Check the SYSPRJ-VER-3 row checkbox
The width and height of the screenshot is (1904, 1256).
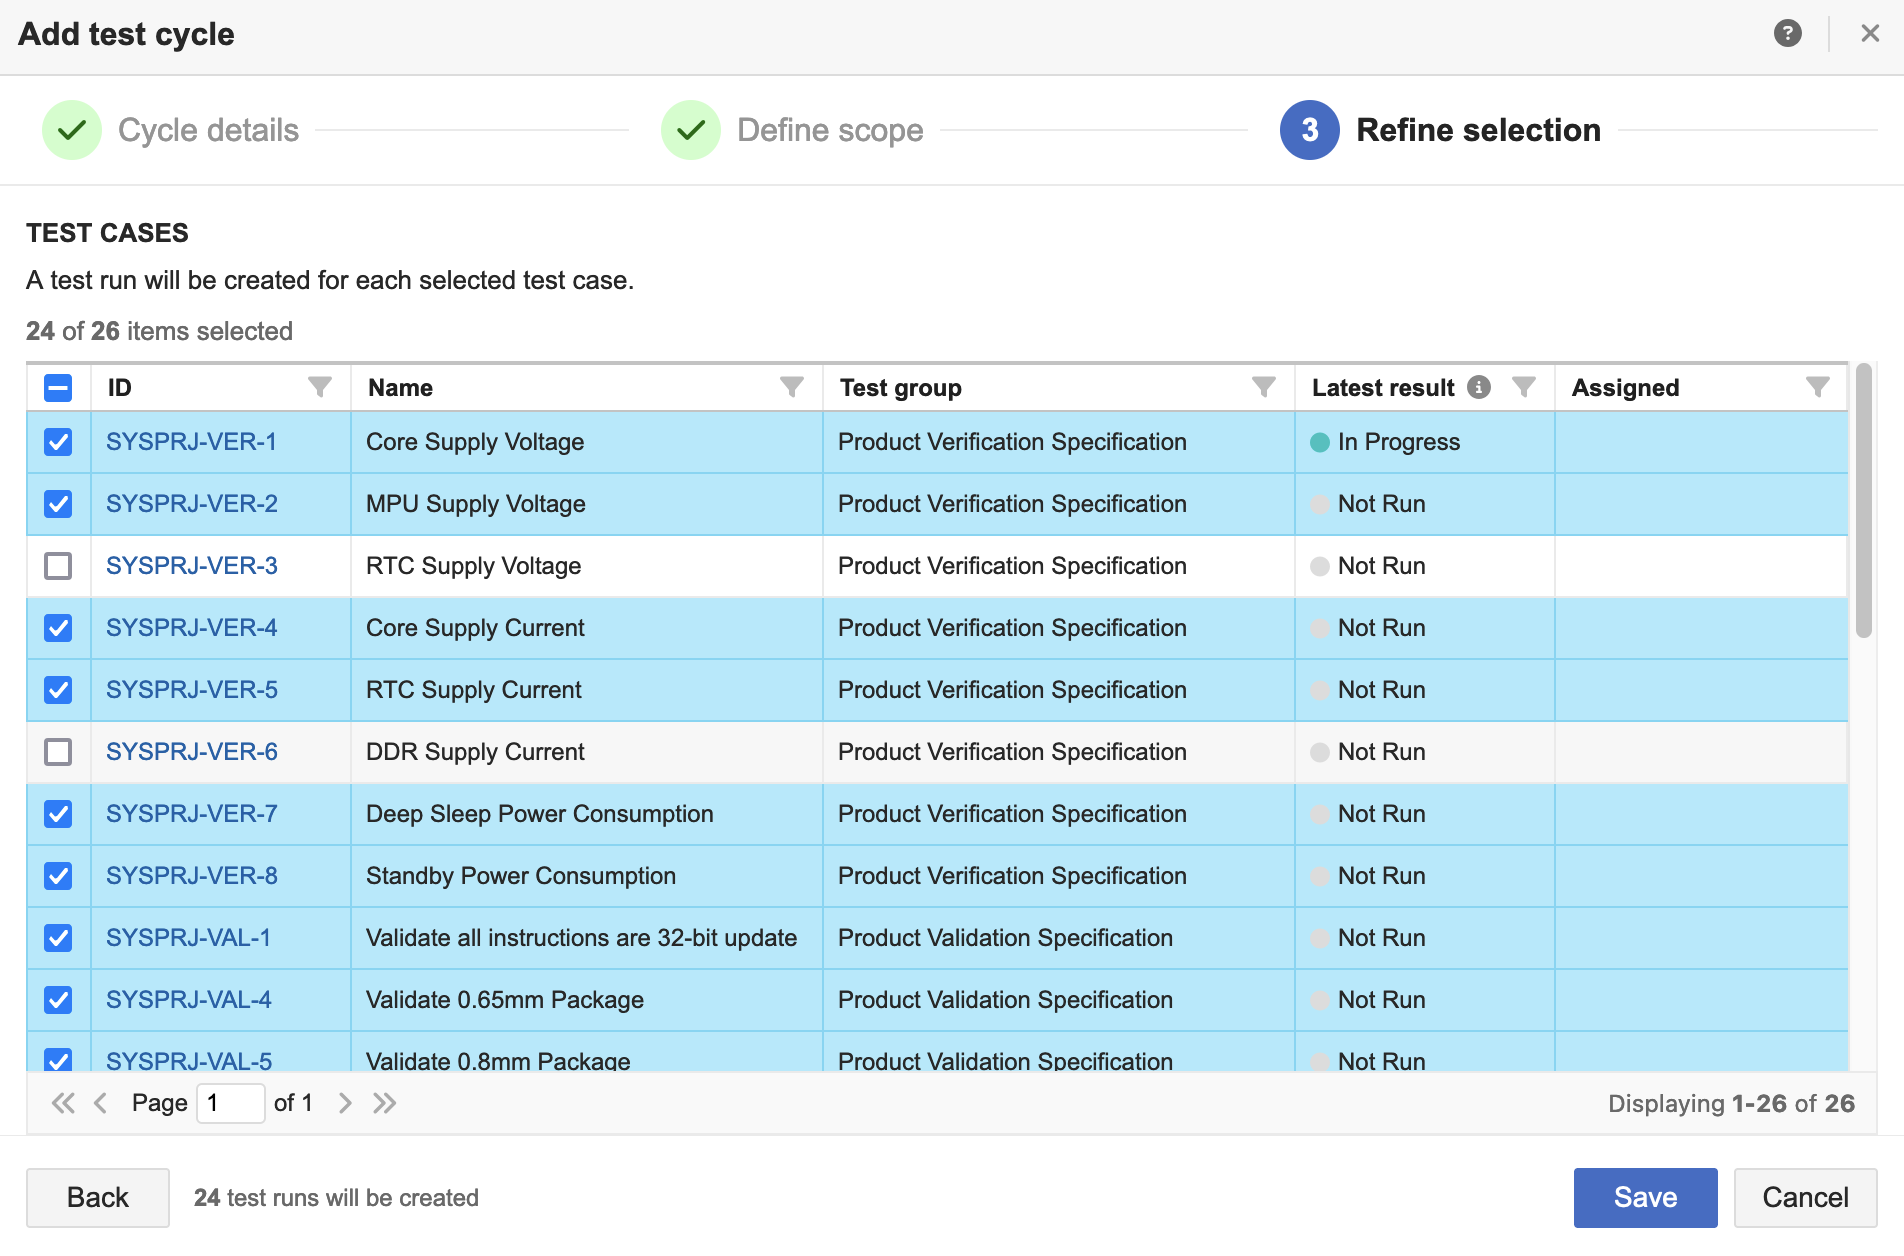click(x=58, y=566)
